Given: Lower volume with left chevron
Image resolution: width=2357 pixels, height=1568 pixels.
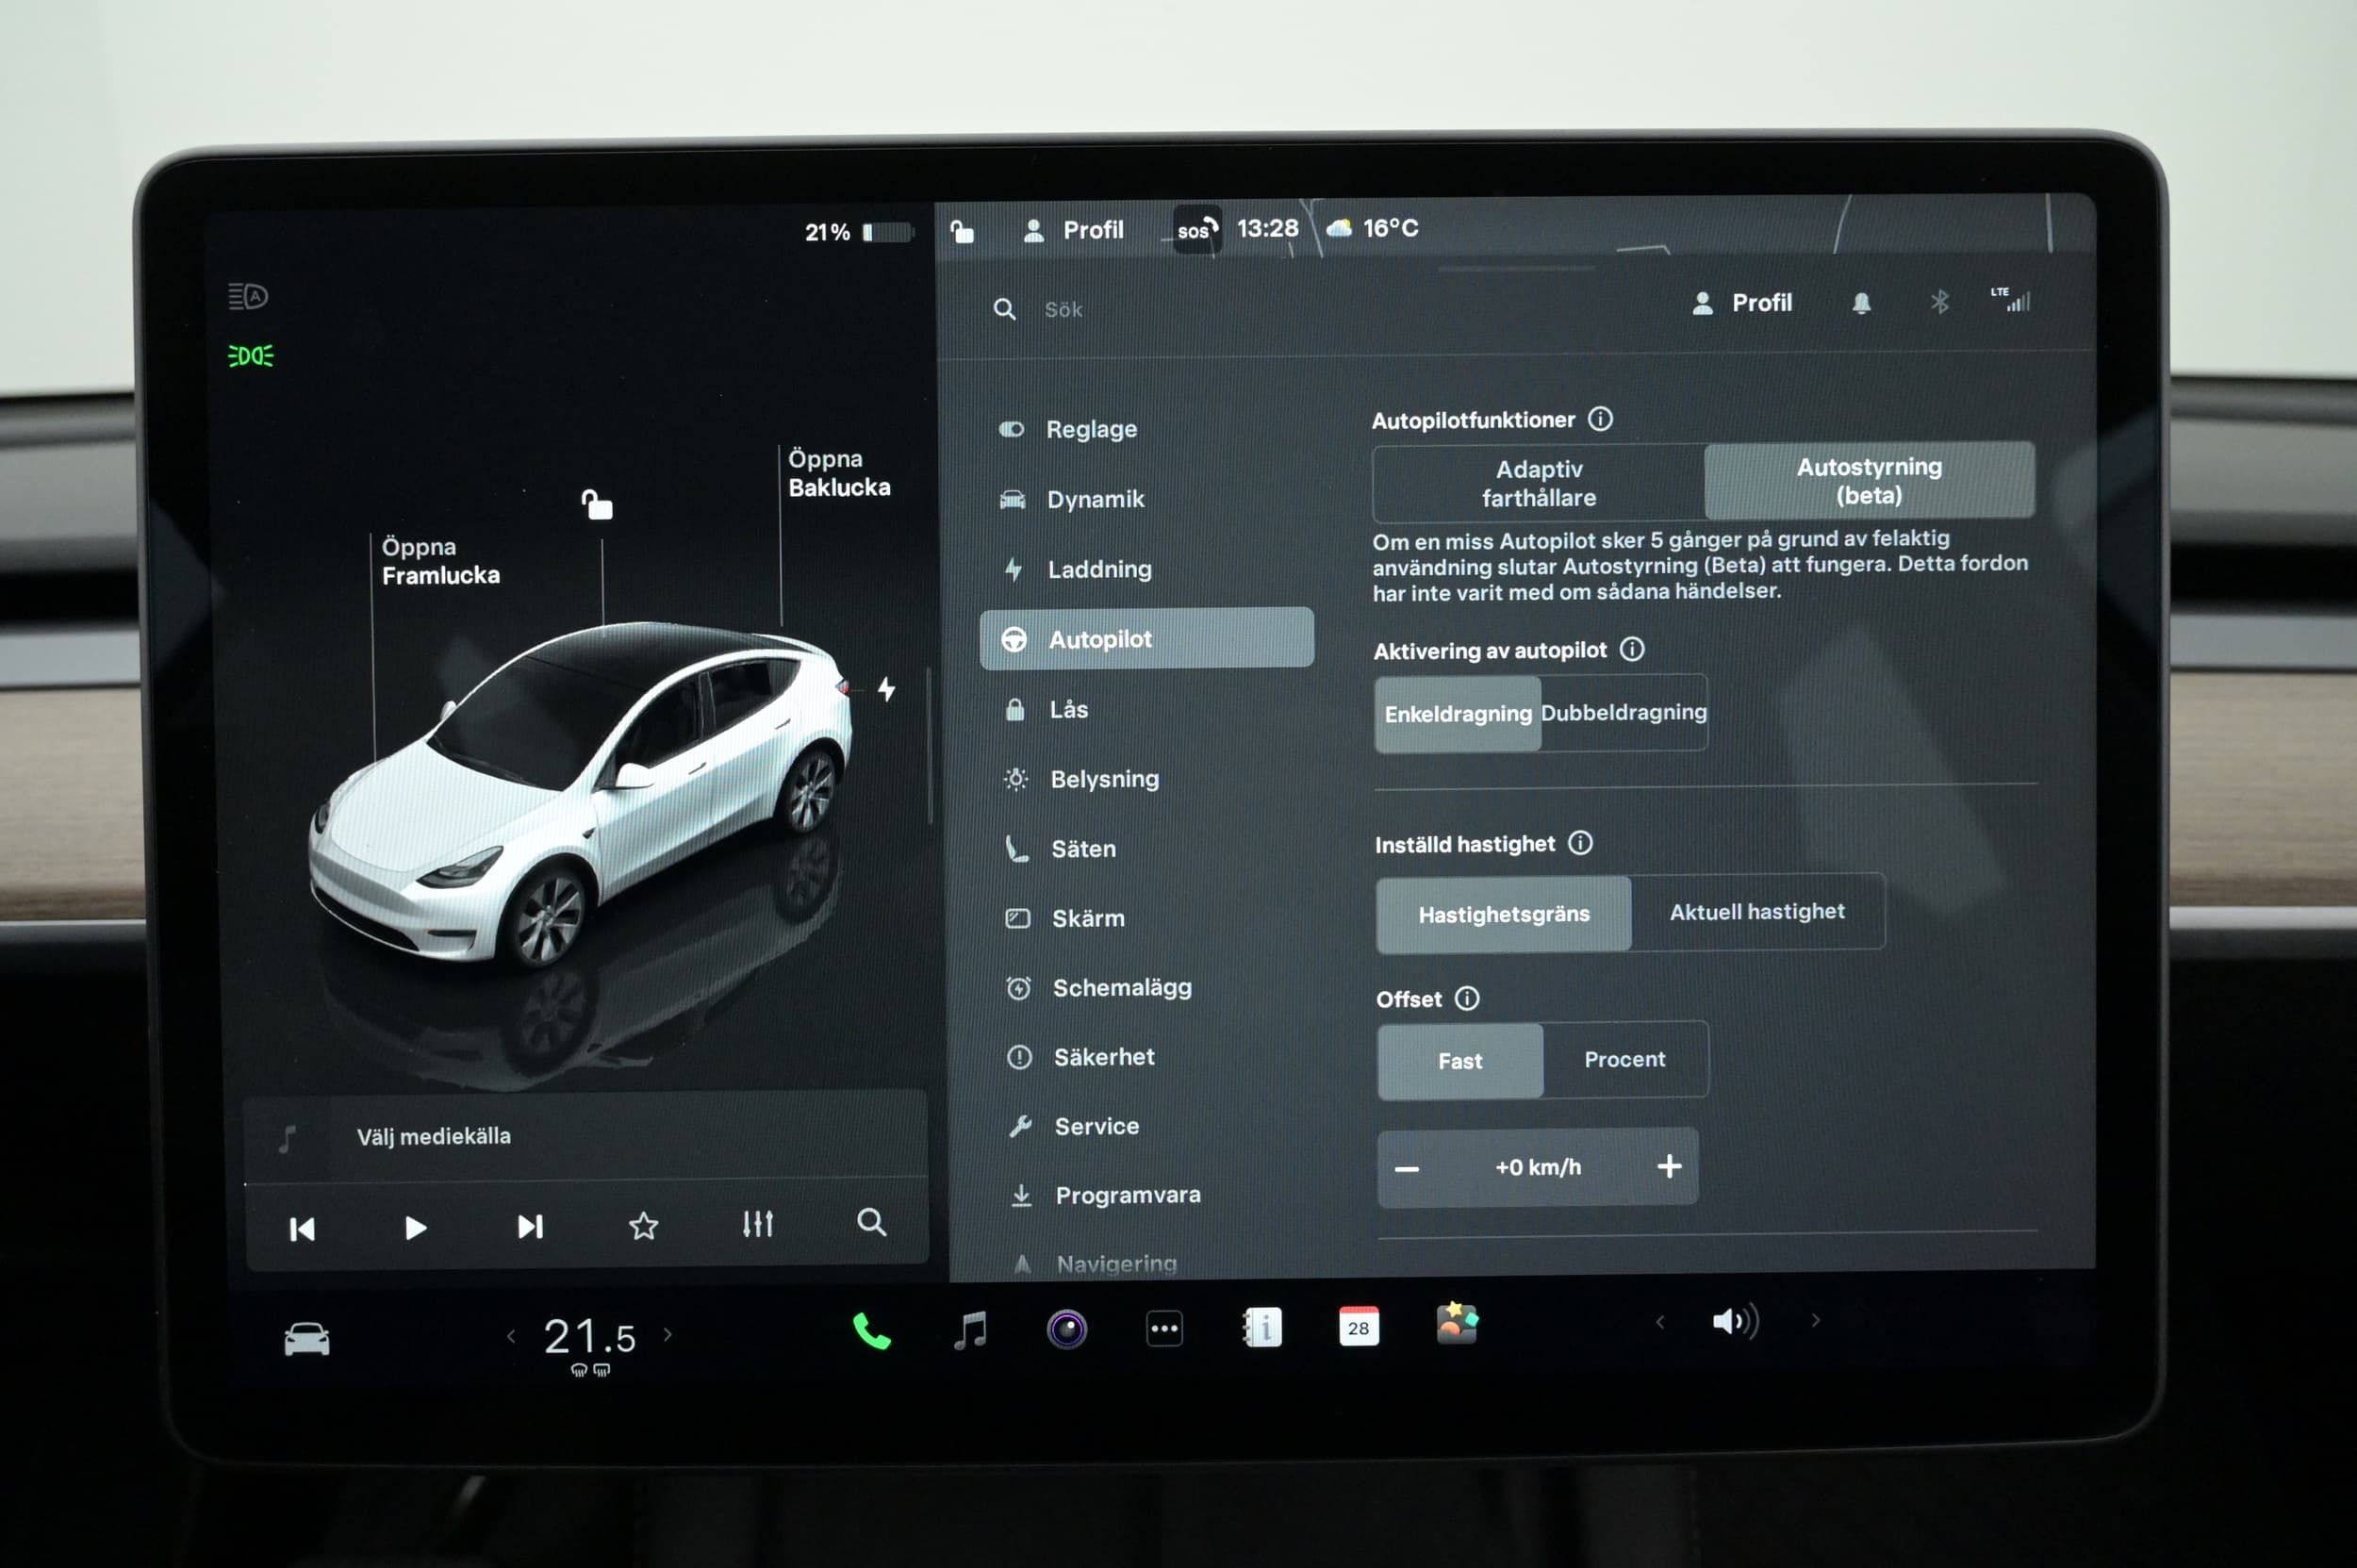Looking at the screenshot, I should (x=1660, y=1322).
